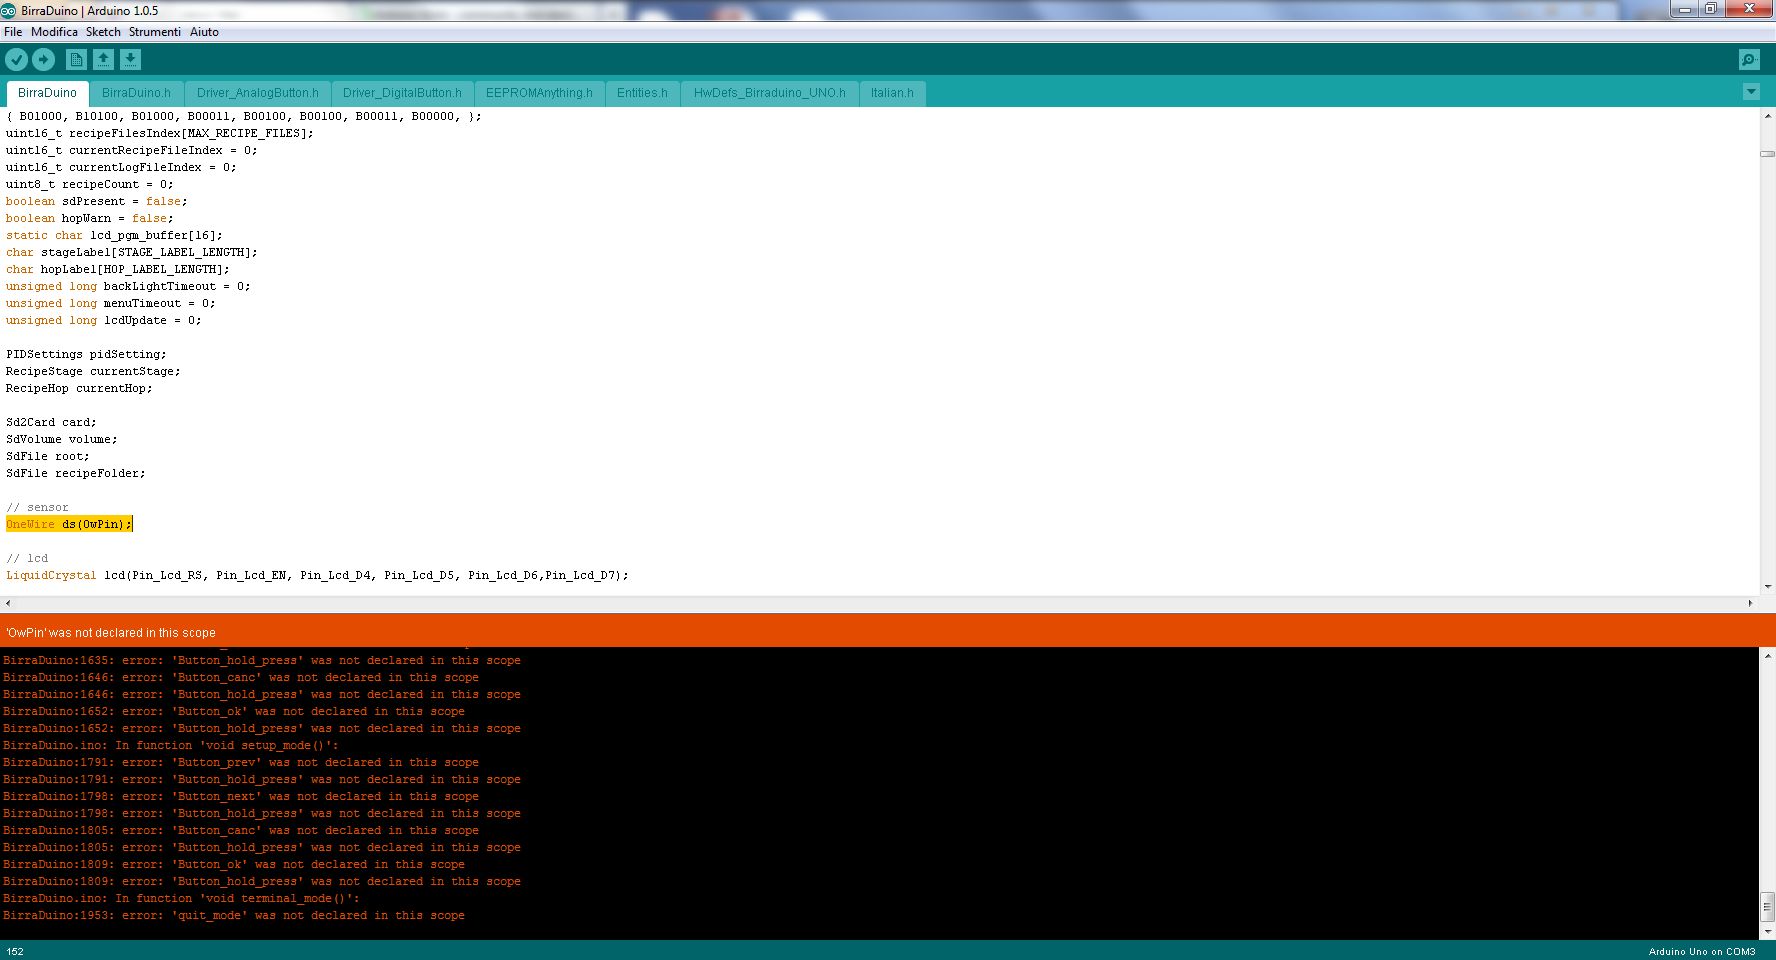
Task: Click the 'OwPin' error message banner
Action: point(110,632)
